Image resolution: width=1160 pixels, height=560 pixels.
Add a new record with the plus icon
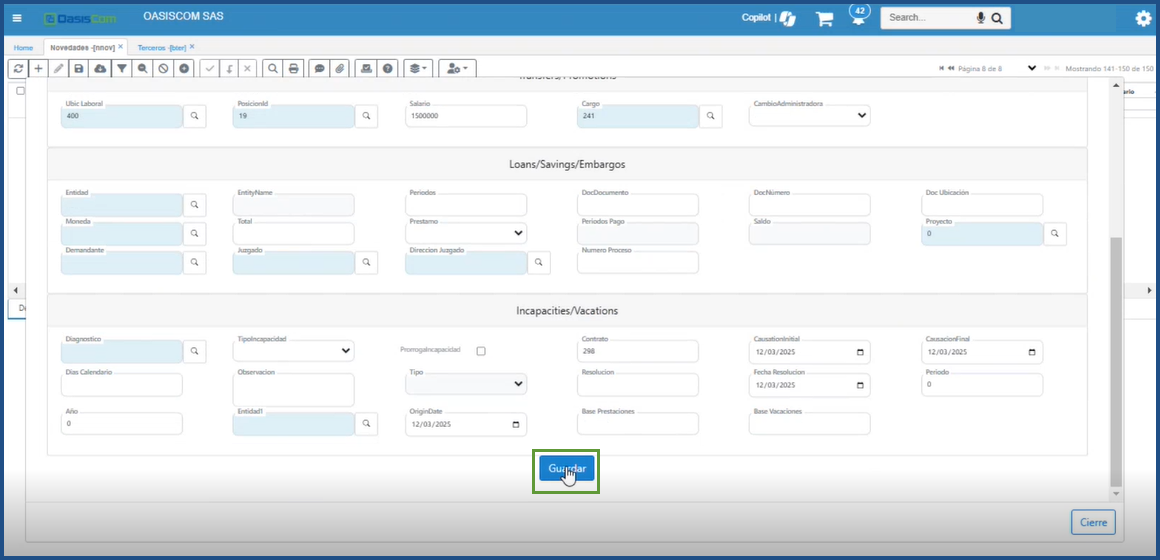point(38,68)
